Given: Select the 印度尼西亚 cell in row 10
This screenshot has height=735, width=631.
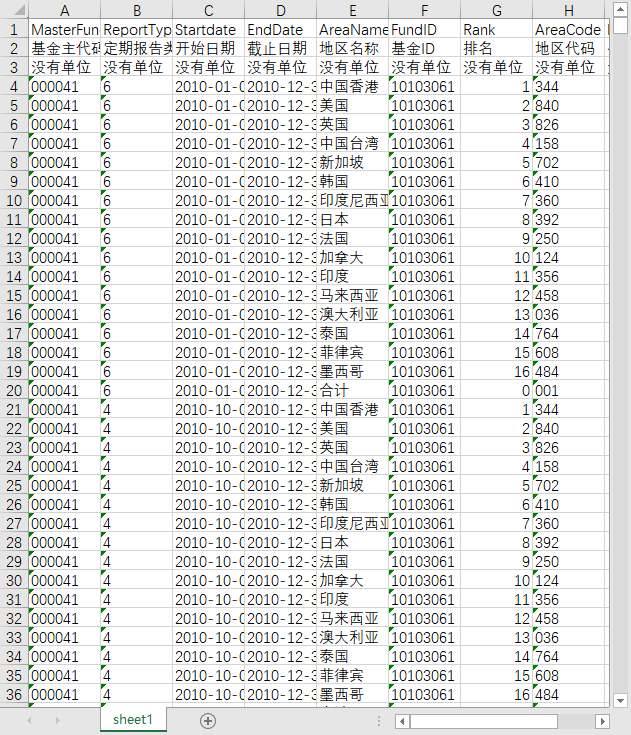Looking at the screenshot, I should (x=353, y=201).
